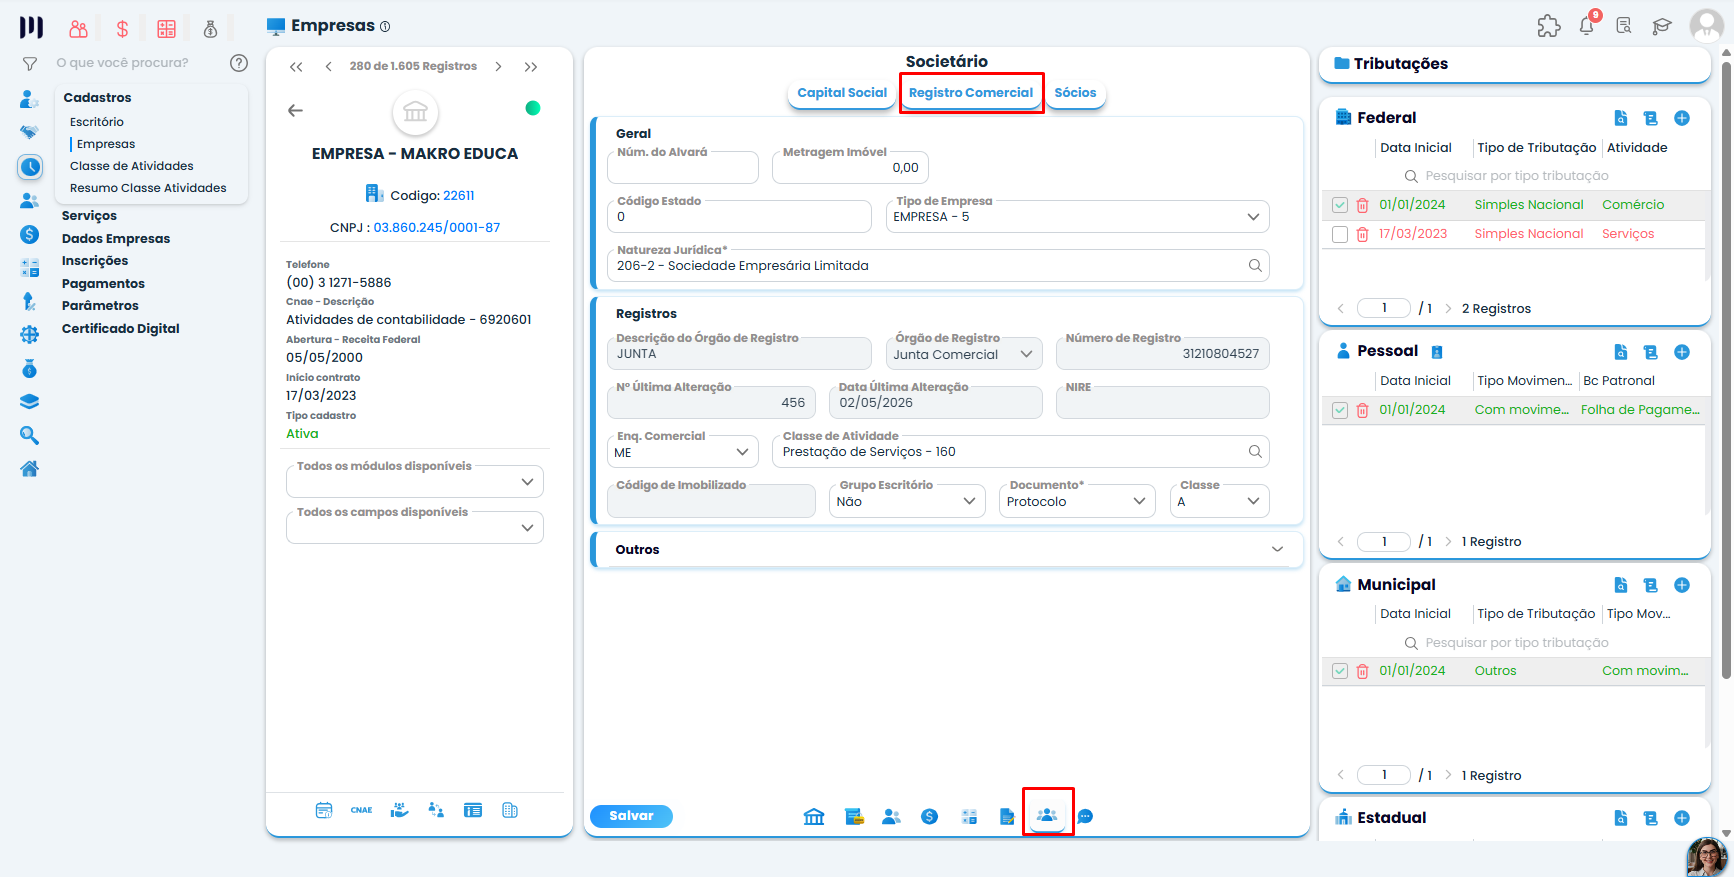The width and height of the screenshot is (1734, 877).
Task: Open the Grupo Escritório dropdown
Action: 907,501
